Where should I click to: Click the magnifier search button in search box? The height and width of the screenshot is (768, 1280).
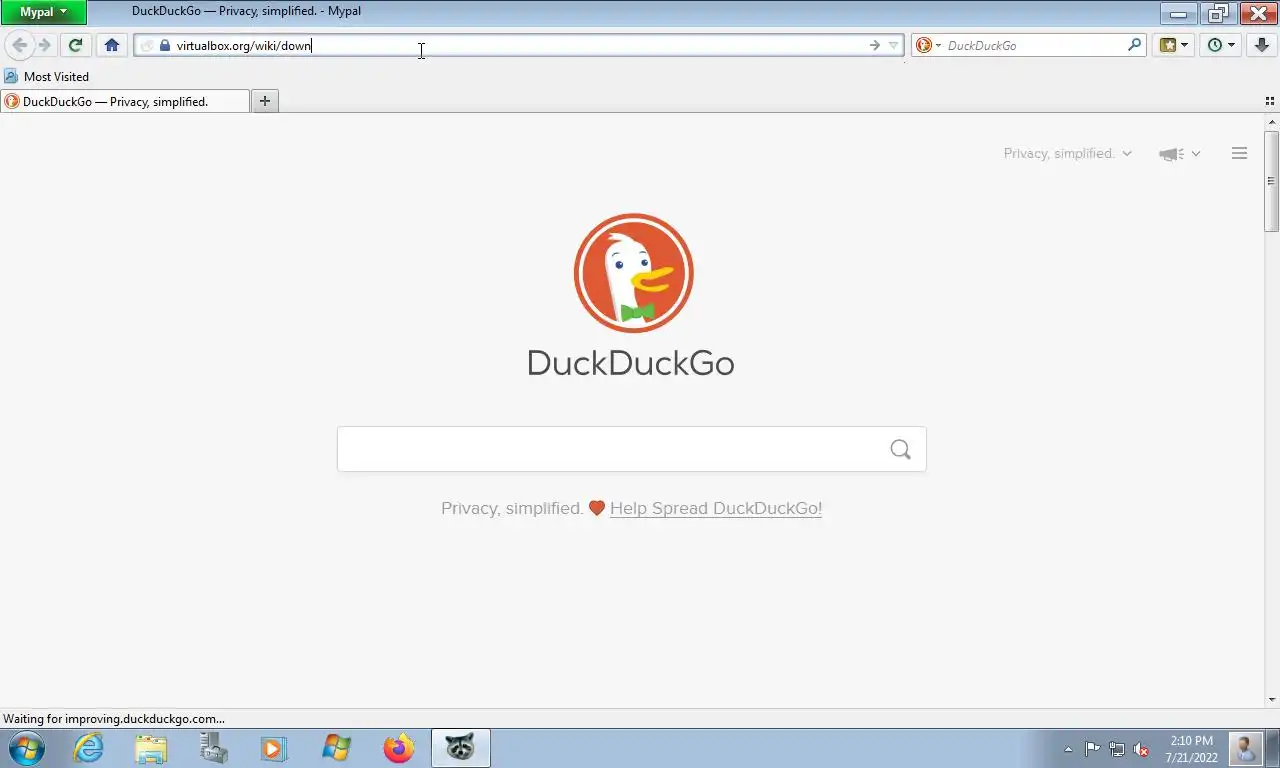pos(900,449)
